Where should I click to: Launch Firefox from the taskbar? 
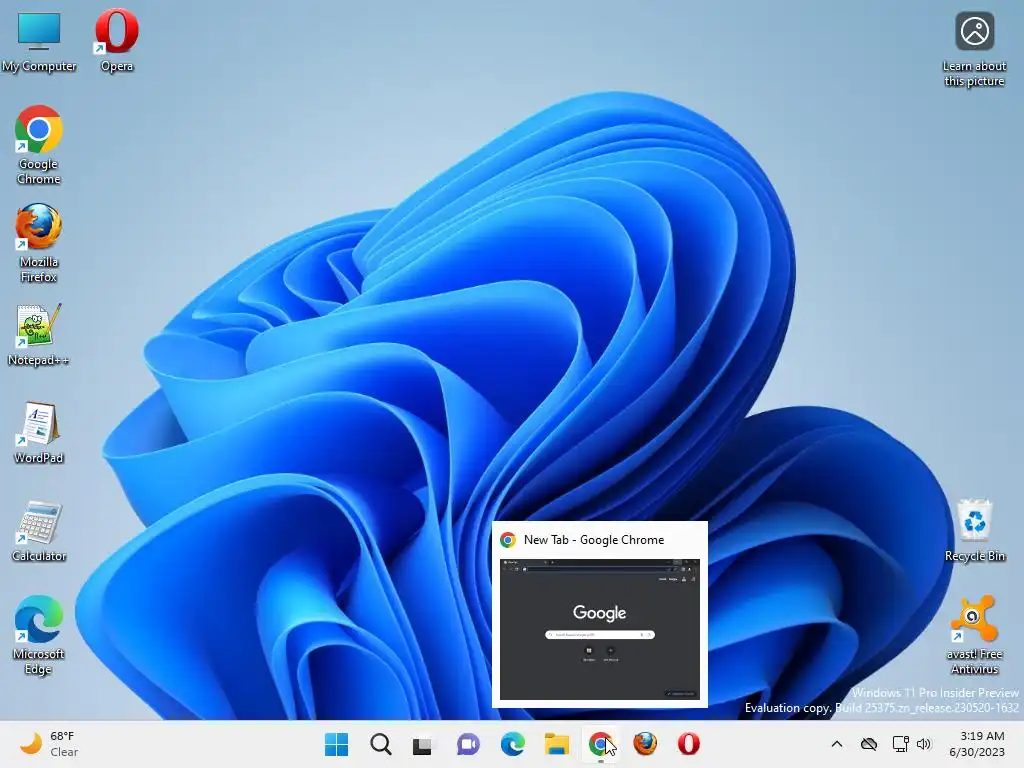click(x=645, y=744)
